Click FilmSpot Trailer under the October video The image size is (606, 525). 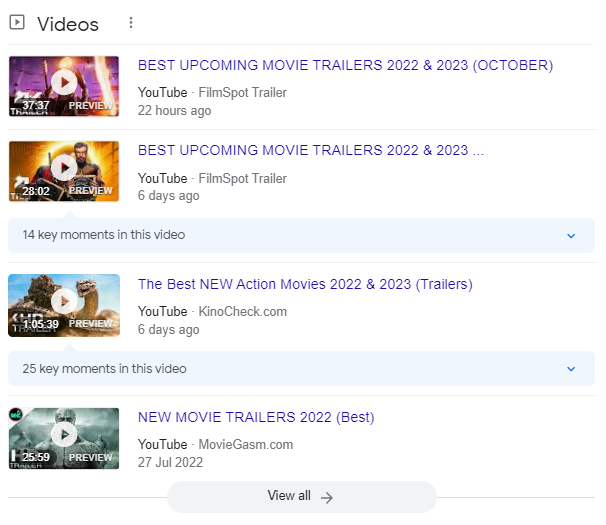[243, 93]
